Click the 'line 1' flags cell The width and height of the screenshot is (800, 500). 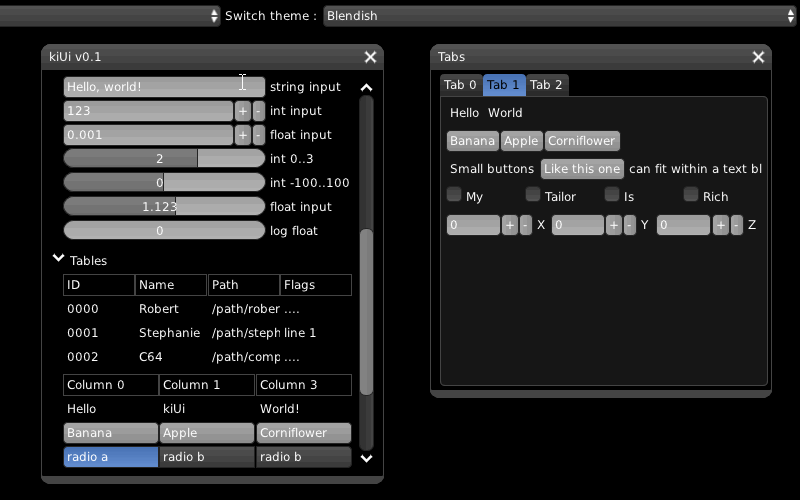300,333
